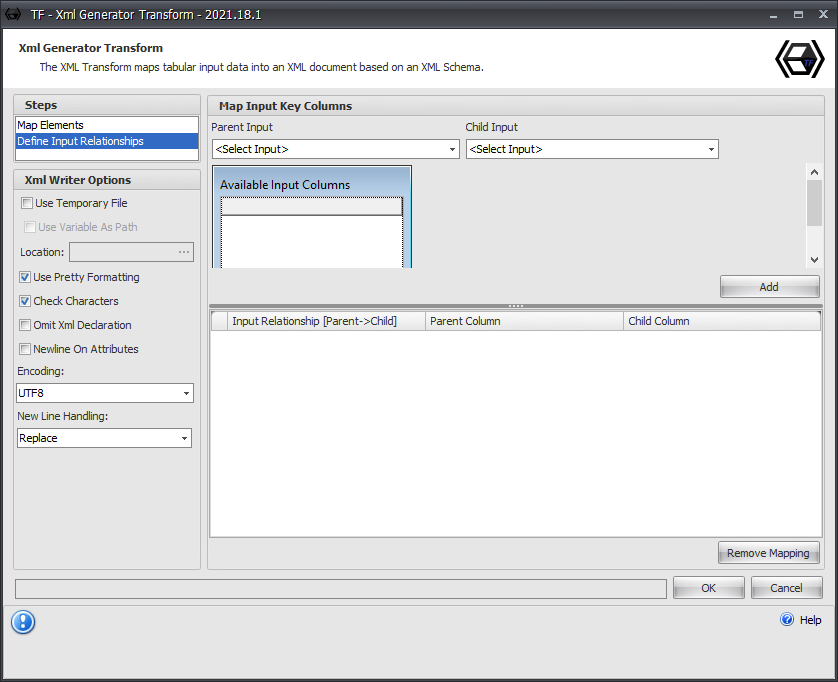Open the Location browse ellipsis button
Screen dimensions: 838x682
click(184, 251)
